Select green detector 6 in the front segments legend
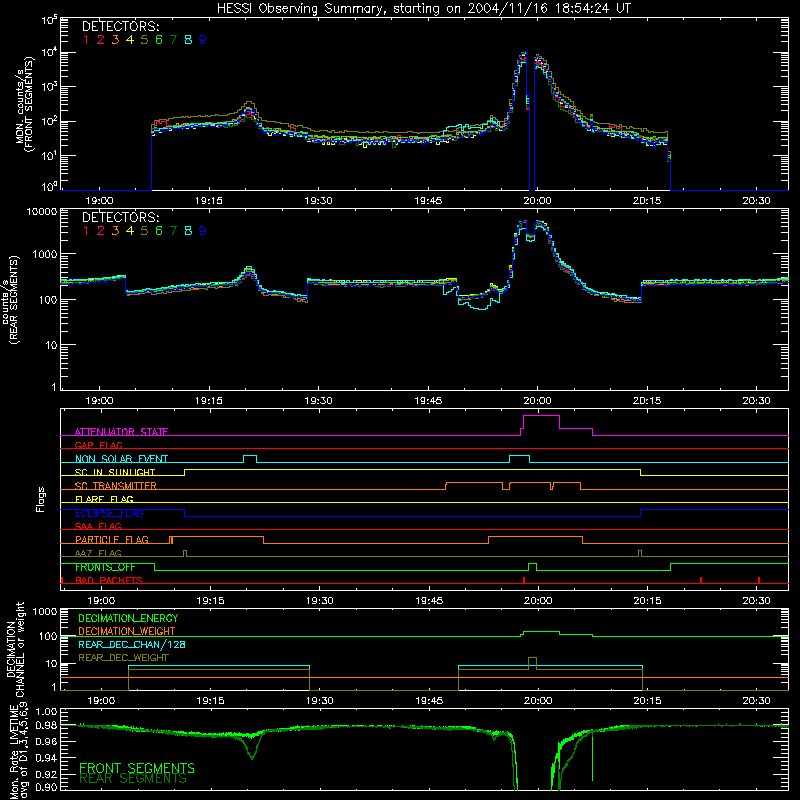800x800 pixels. click(159, 40)
